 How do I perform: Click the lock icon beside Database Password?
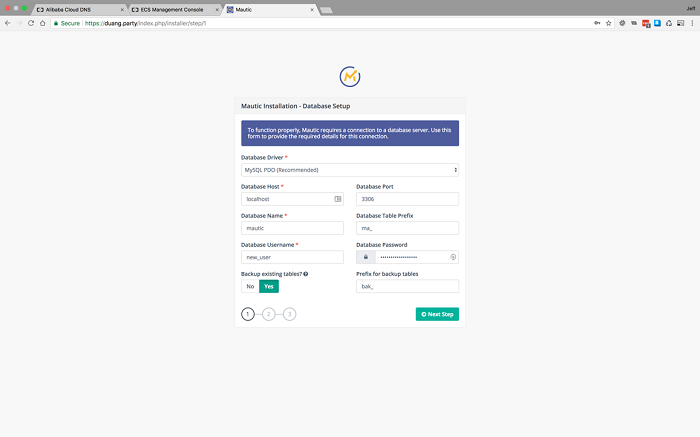(366, 257)
